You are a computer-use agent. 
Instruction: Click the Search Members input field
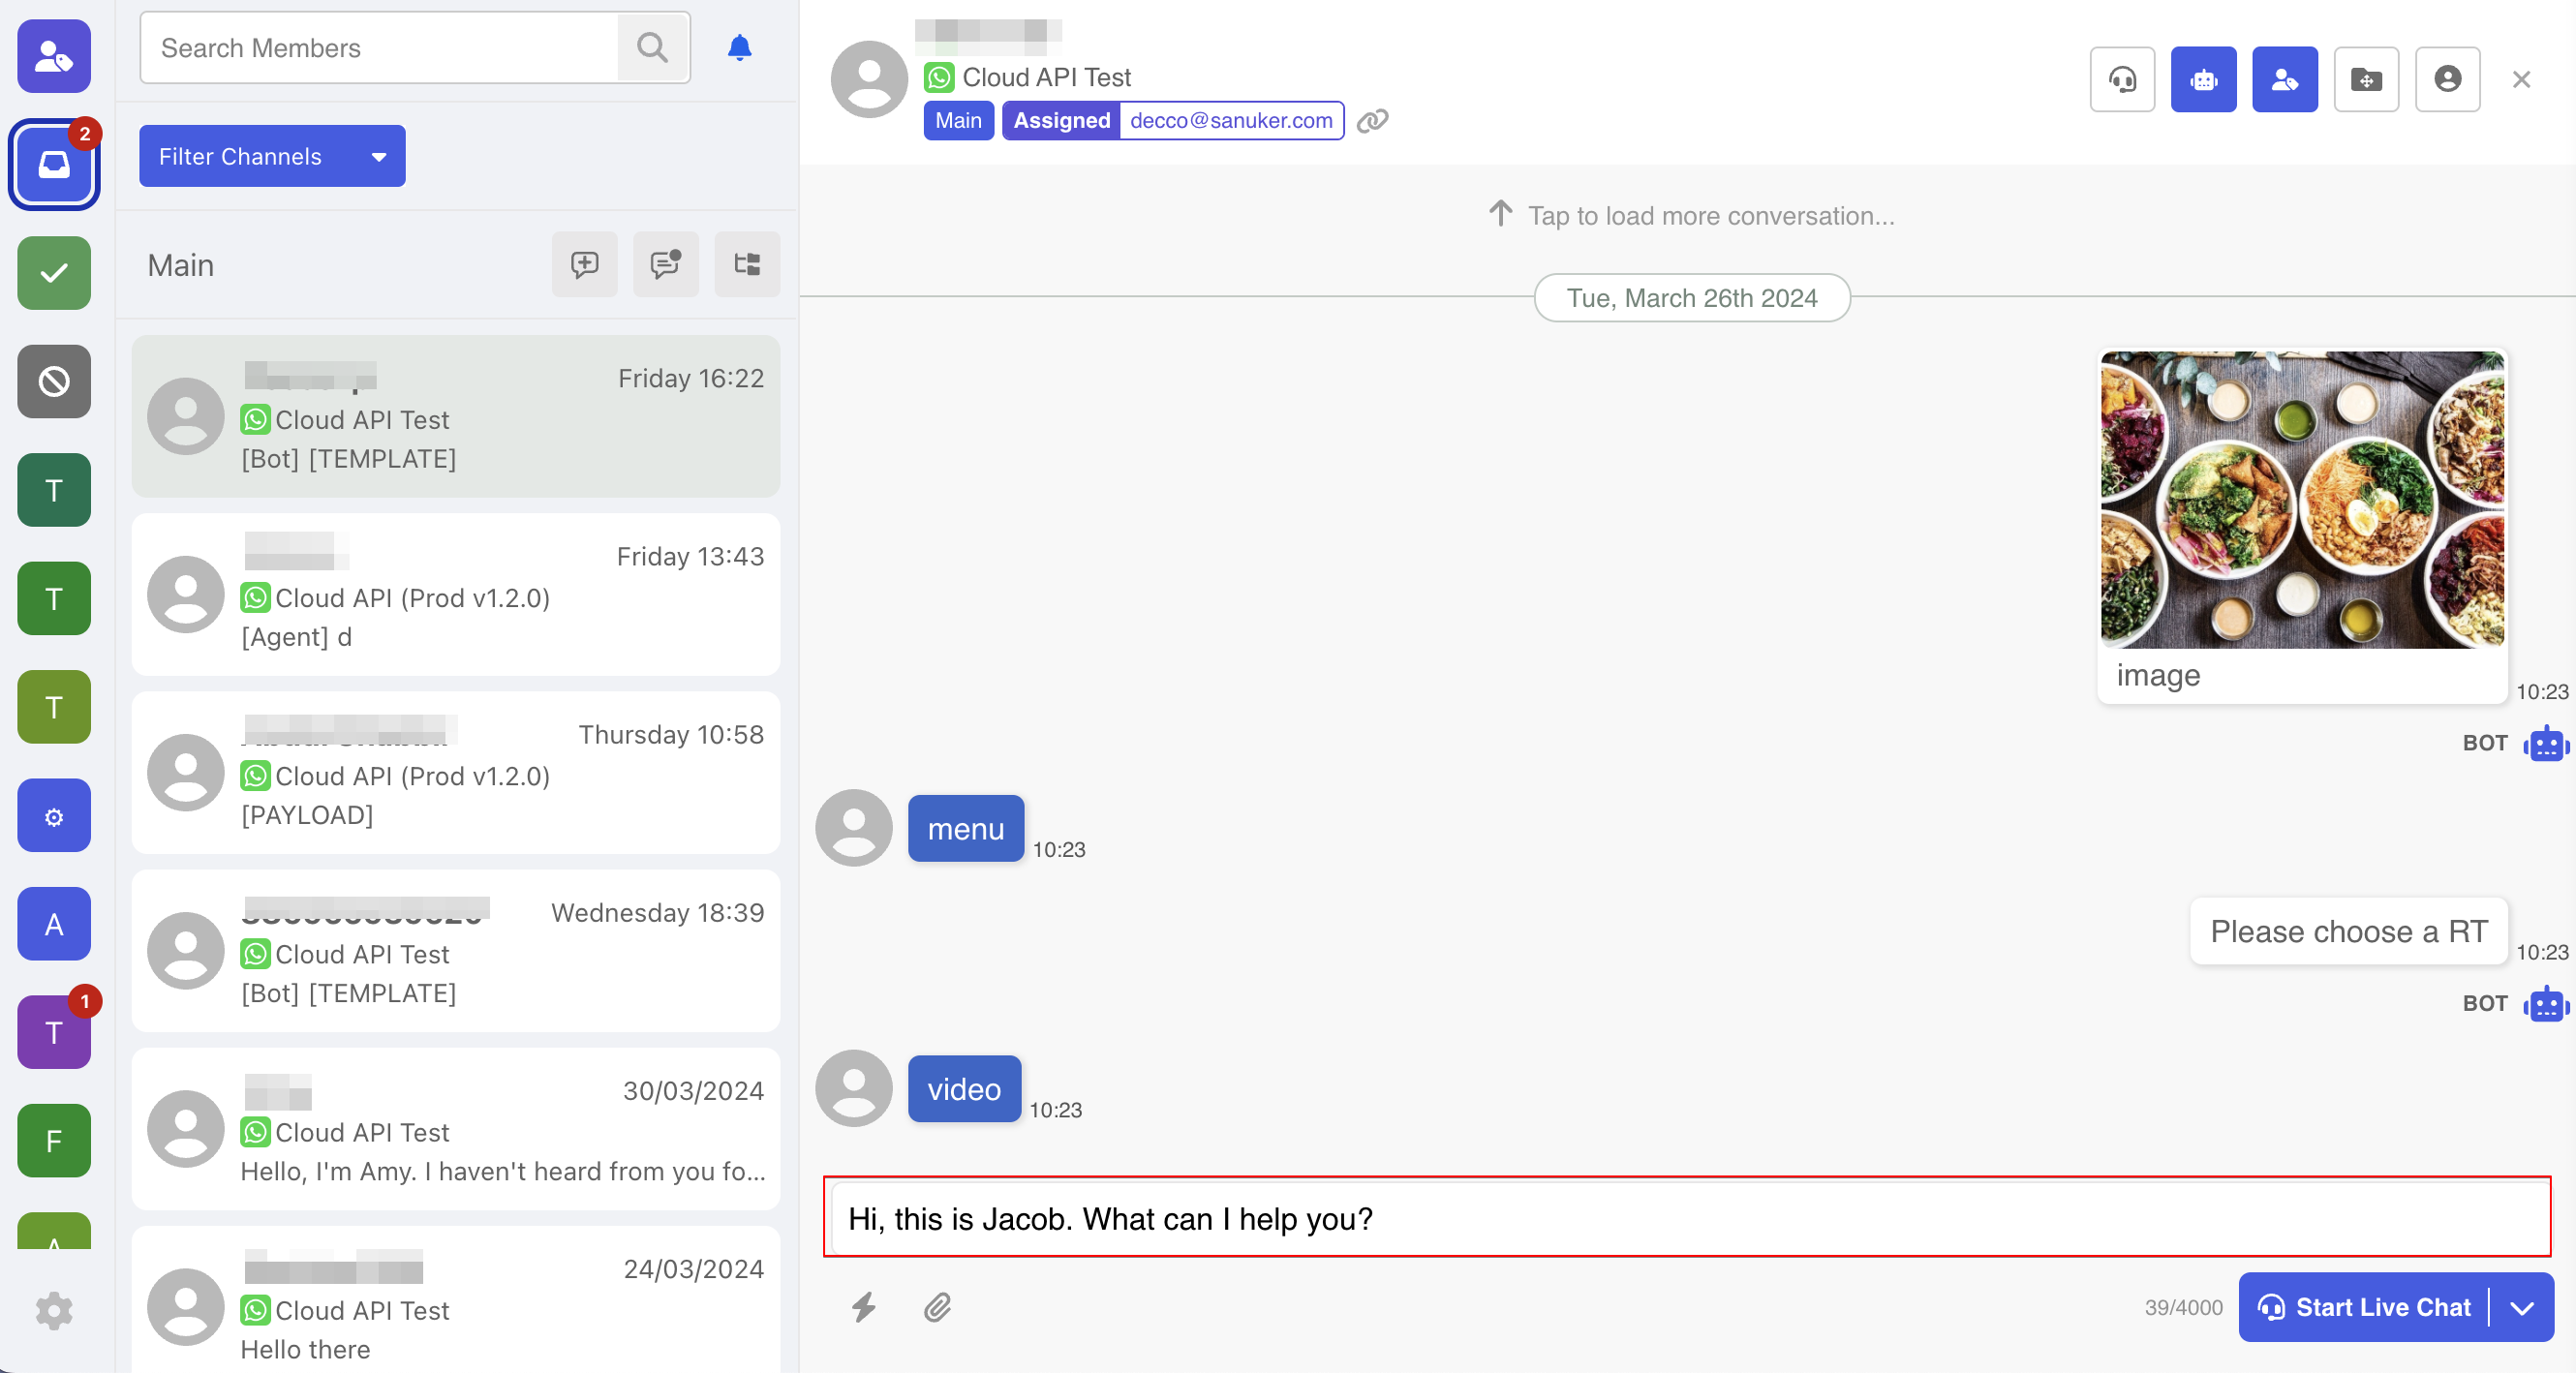380,48
